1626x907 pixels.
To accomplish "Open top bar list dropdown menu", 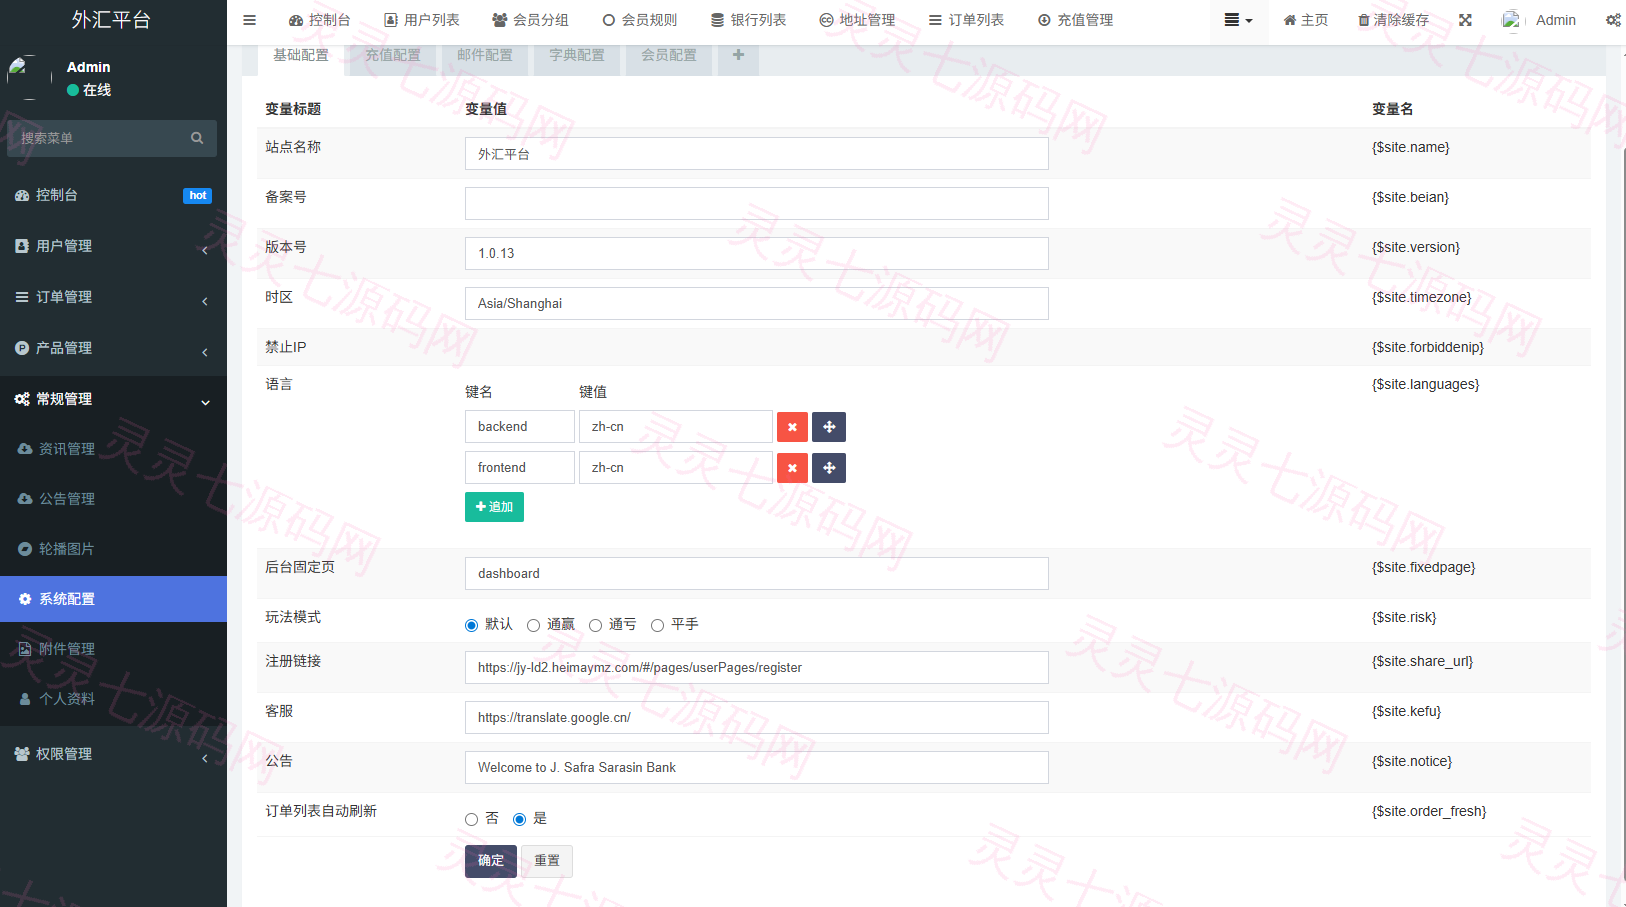I will [x=1238, y=20].
